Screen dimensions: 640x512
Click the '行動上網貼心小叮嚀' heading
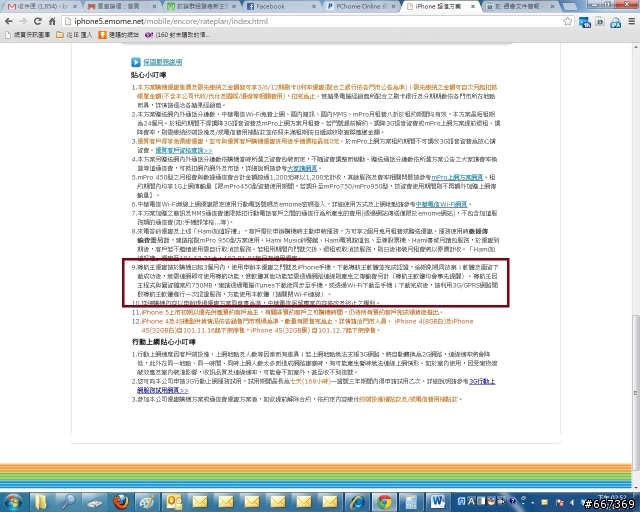click(x=164, y=342)
